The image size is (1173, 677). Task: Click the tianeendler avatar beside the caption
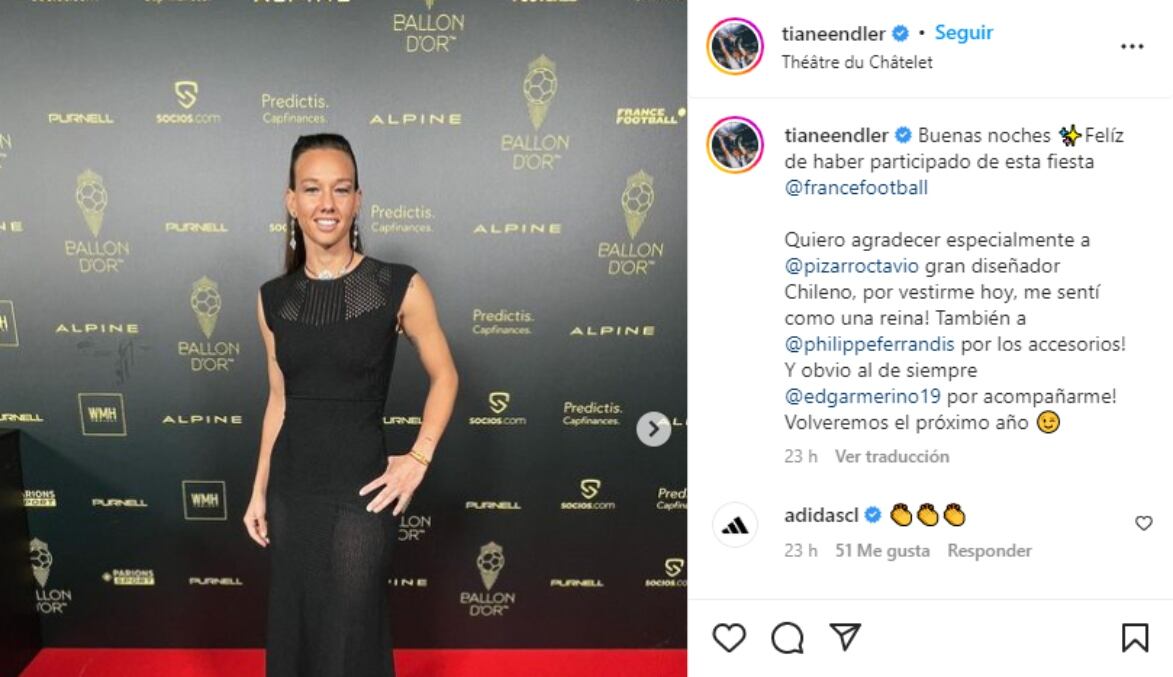click(735, 144)
